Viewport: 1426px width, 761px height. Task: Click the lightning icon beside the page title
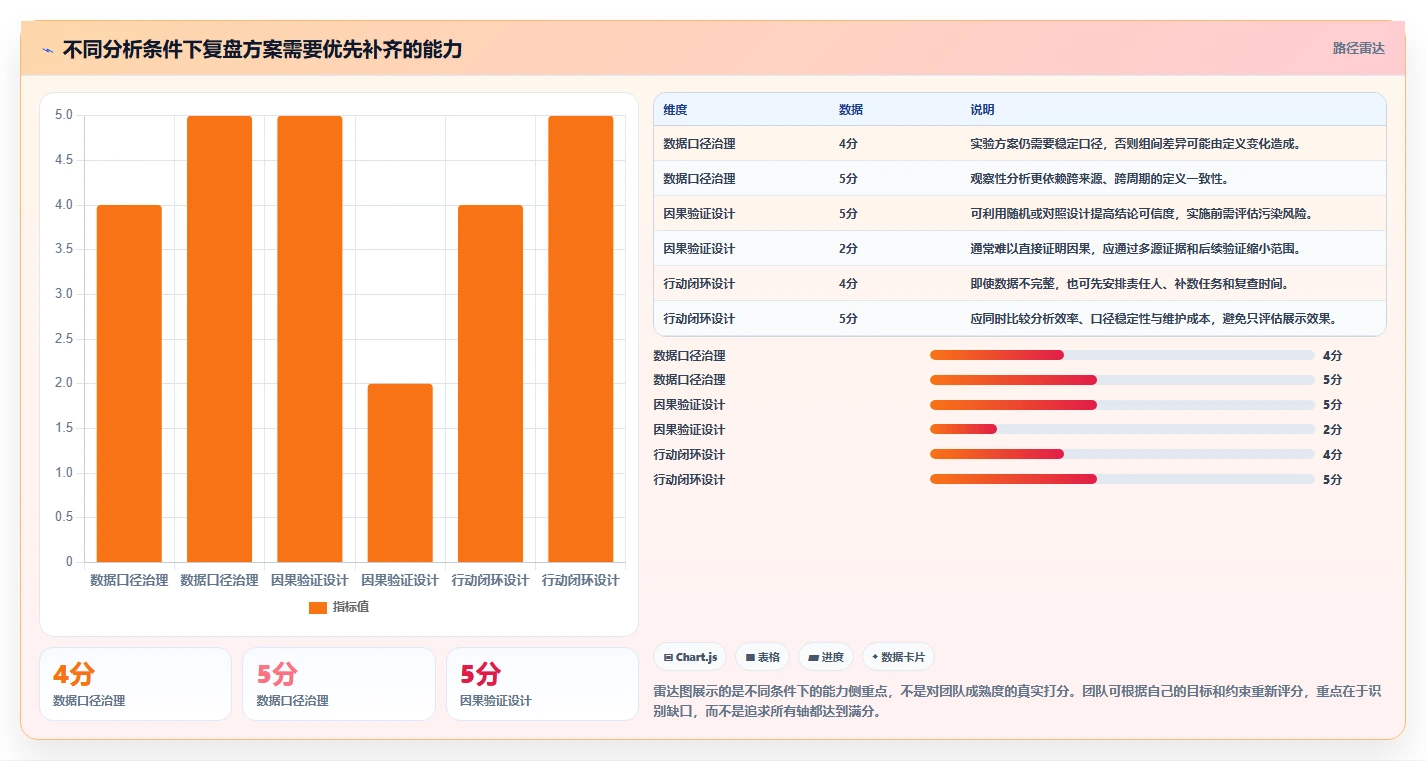(48, 50)
